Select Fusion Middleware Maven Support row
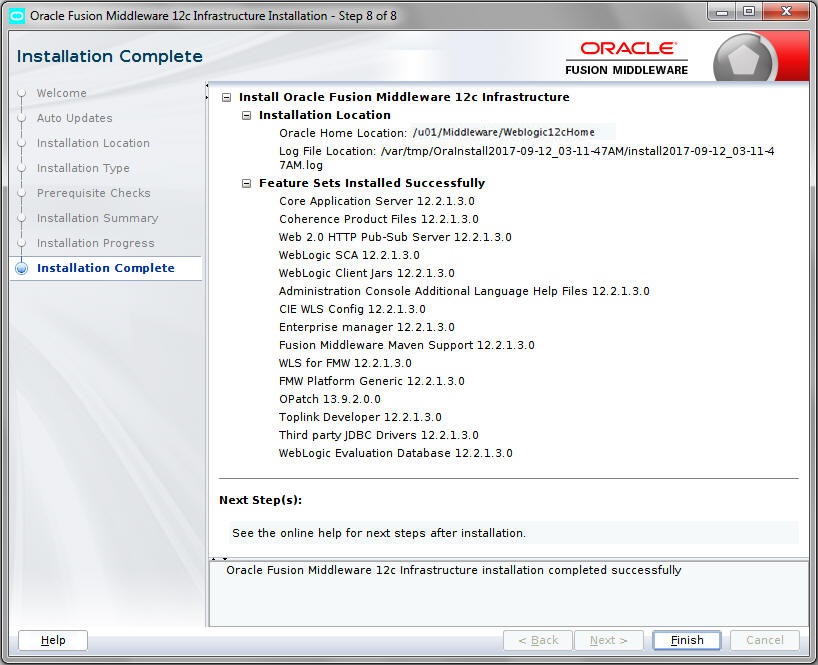 coord(406,345)
